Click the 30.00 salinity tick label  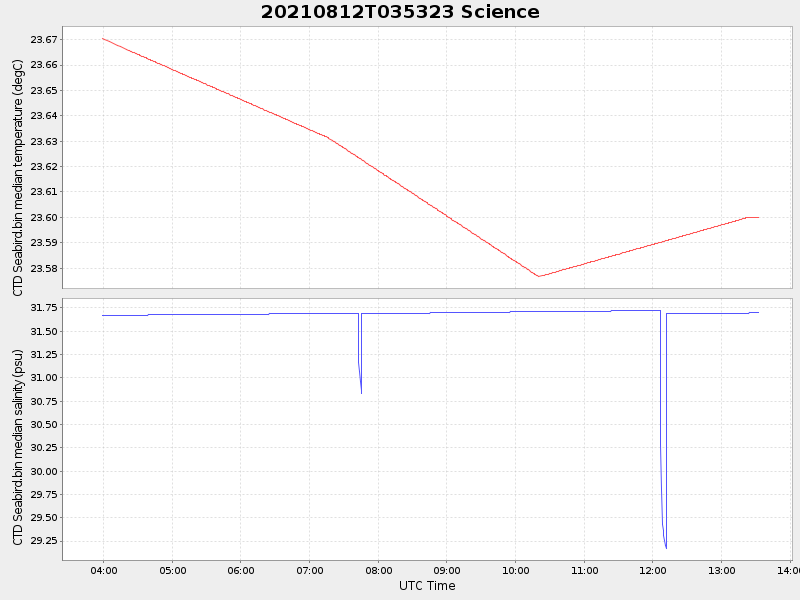coord(44,471)
